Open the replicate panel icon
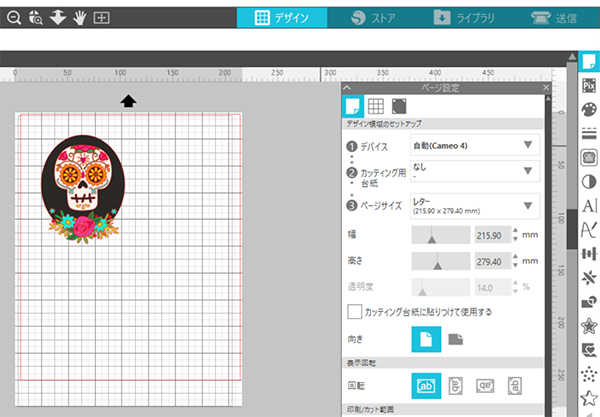 pos(589,278)
